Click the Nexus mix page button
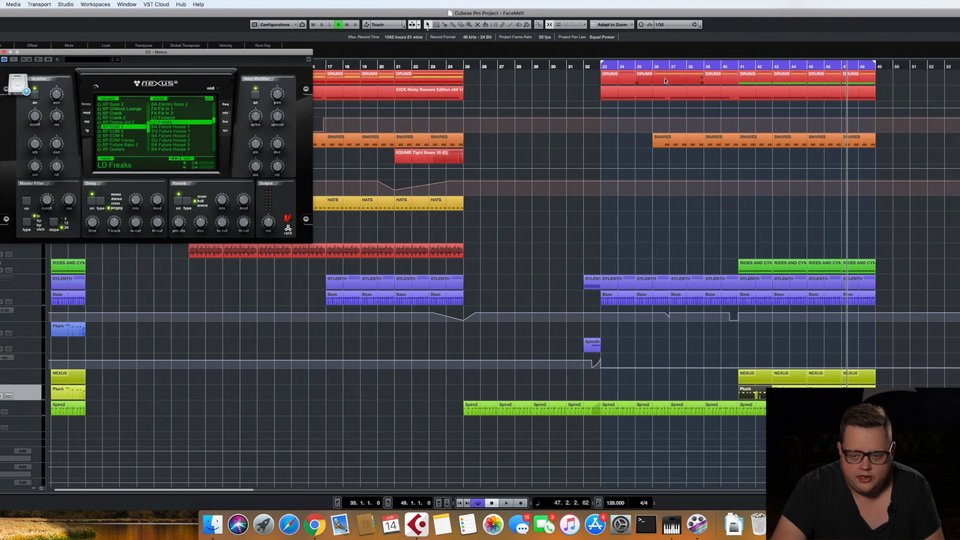Screen dimensions: 960x540 coord(225,113)
